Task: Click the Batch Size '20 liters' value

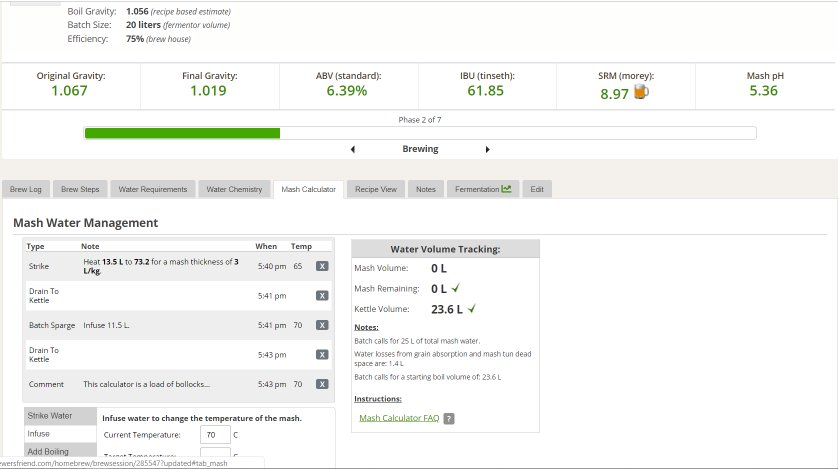Action: (x=143, y=25)
